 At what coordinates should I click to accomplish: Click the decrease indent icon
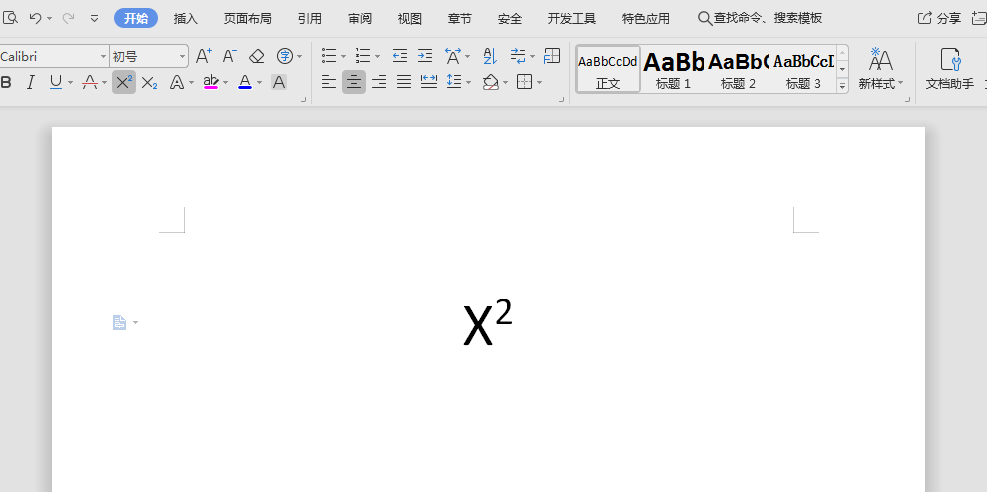400,56
